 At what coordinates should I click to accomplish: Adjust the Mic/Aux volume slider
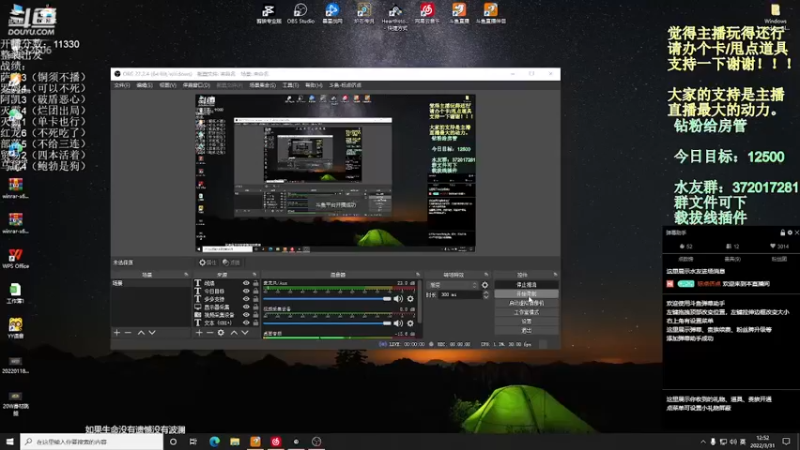pos(327,299)
